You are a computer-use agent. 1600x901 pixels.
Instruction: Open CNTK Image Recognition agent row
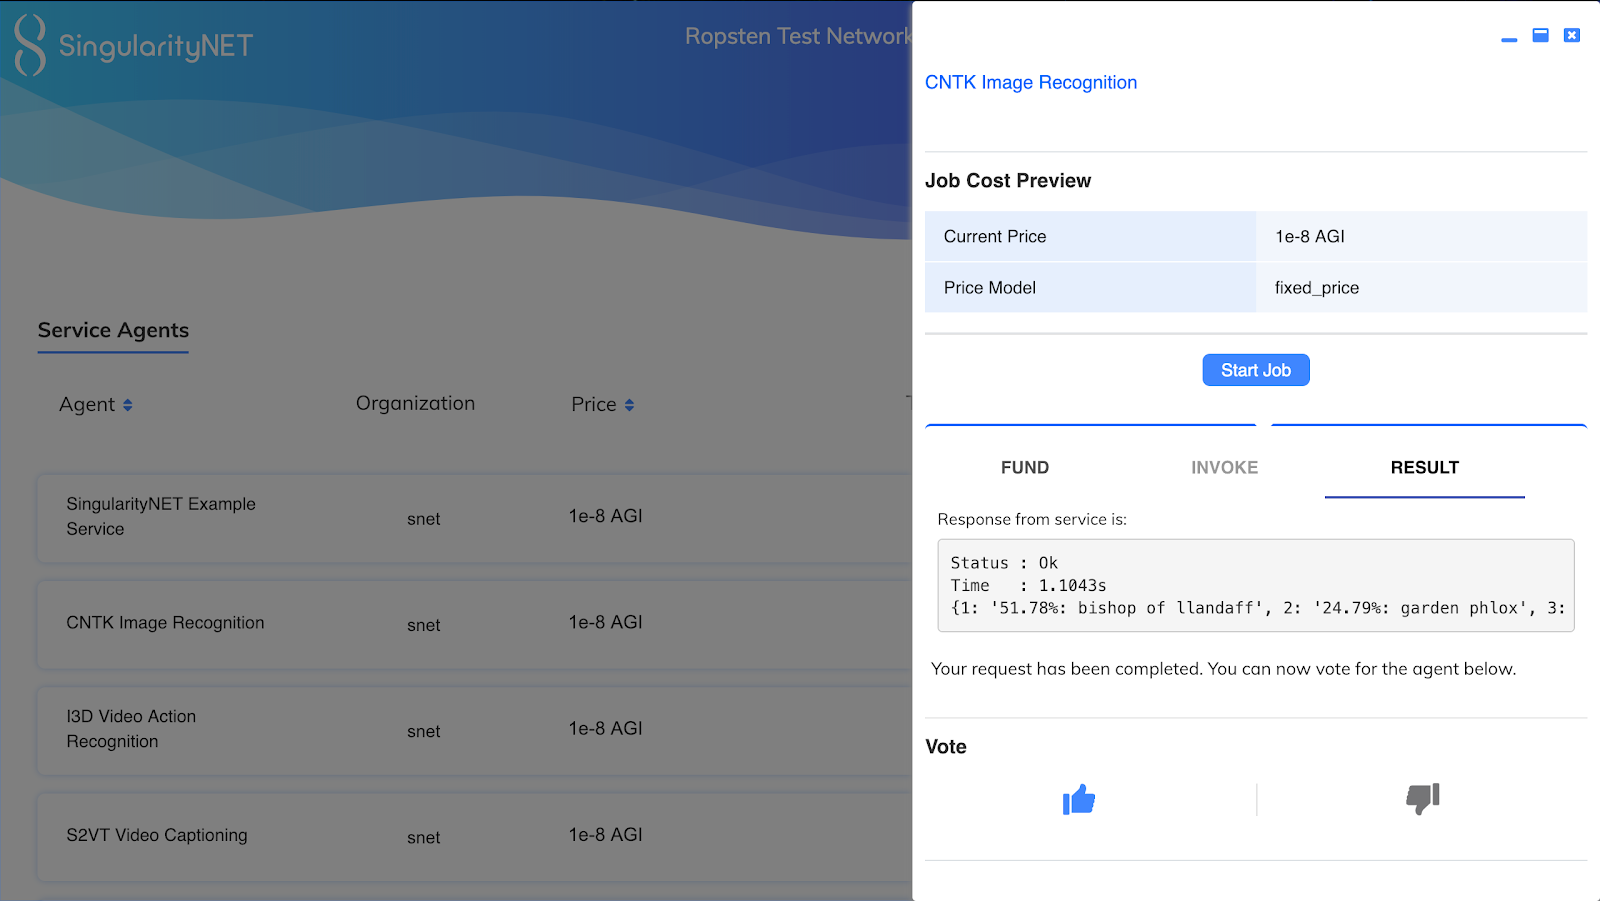pyautogui.click(x=474, y=623)
